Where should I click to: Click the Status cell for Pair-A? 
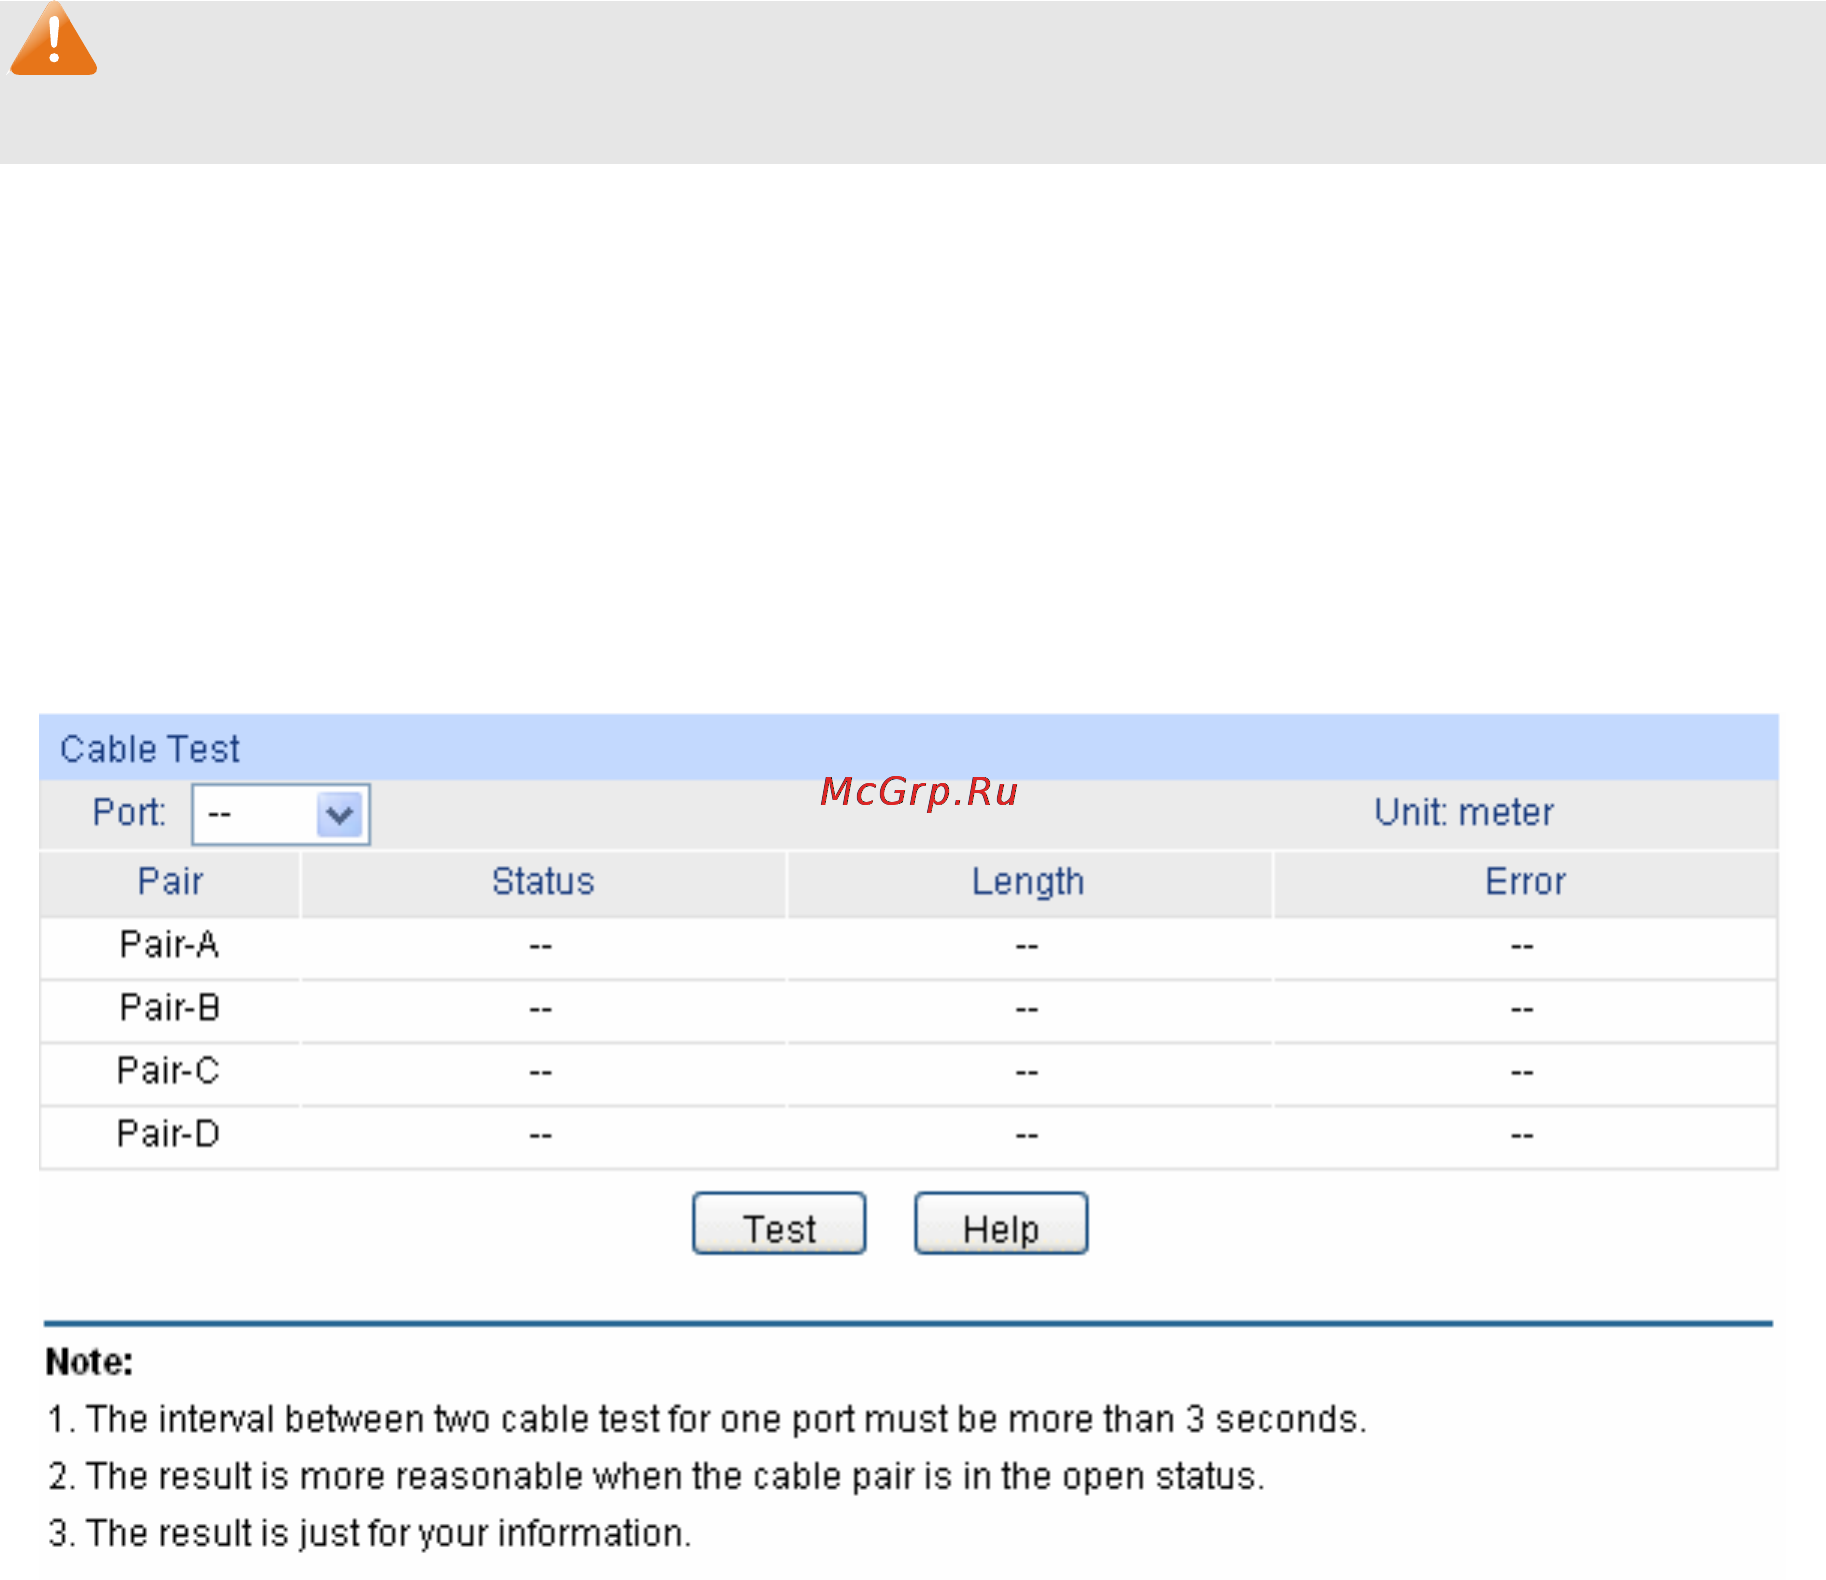[x=542, y=947]
